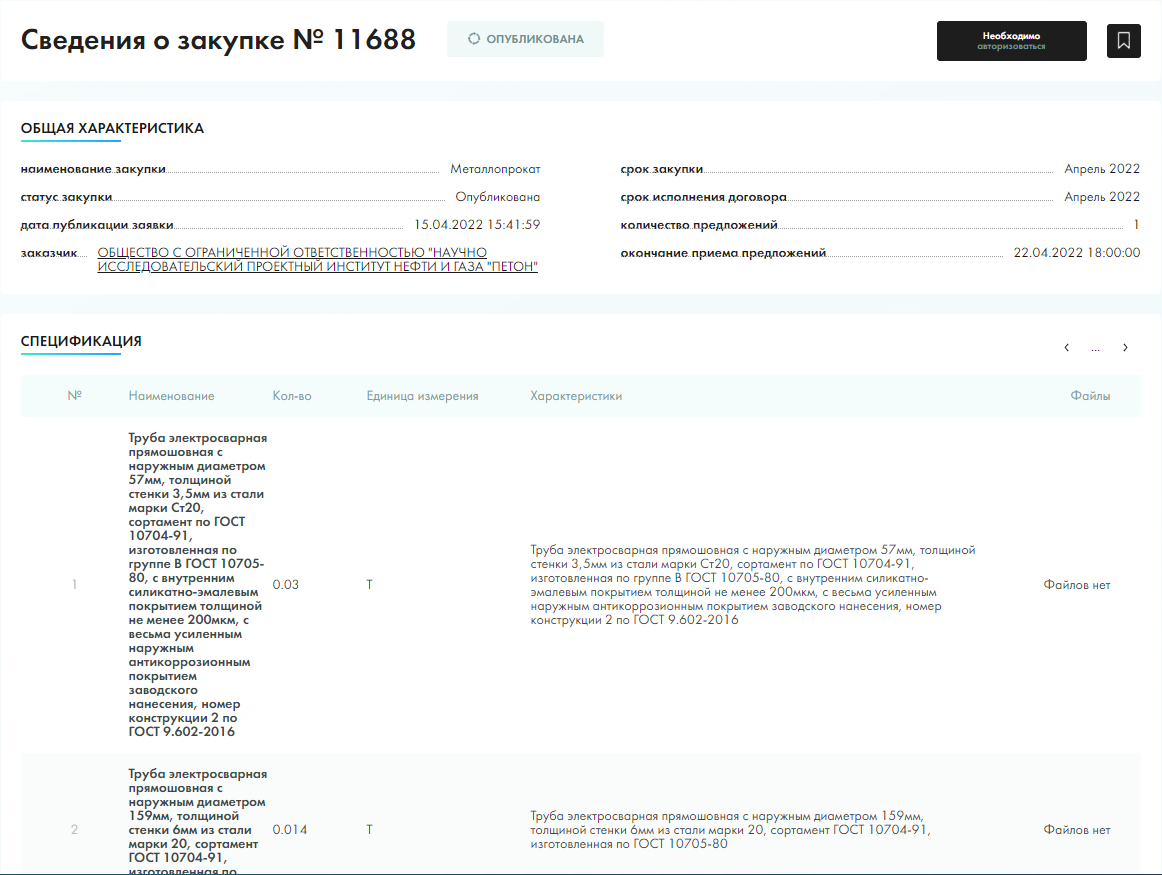Viewport: 1162px width, 875px height.
Task: Click the 'срок закупки' field label
Action: pos(662,170)
